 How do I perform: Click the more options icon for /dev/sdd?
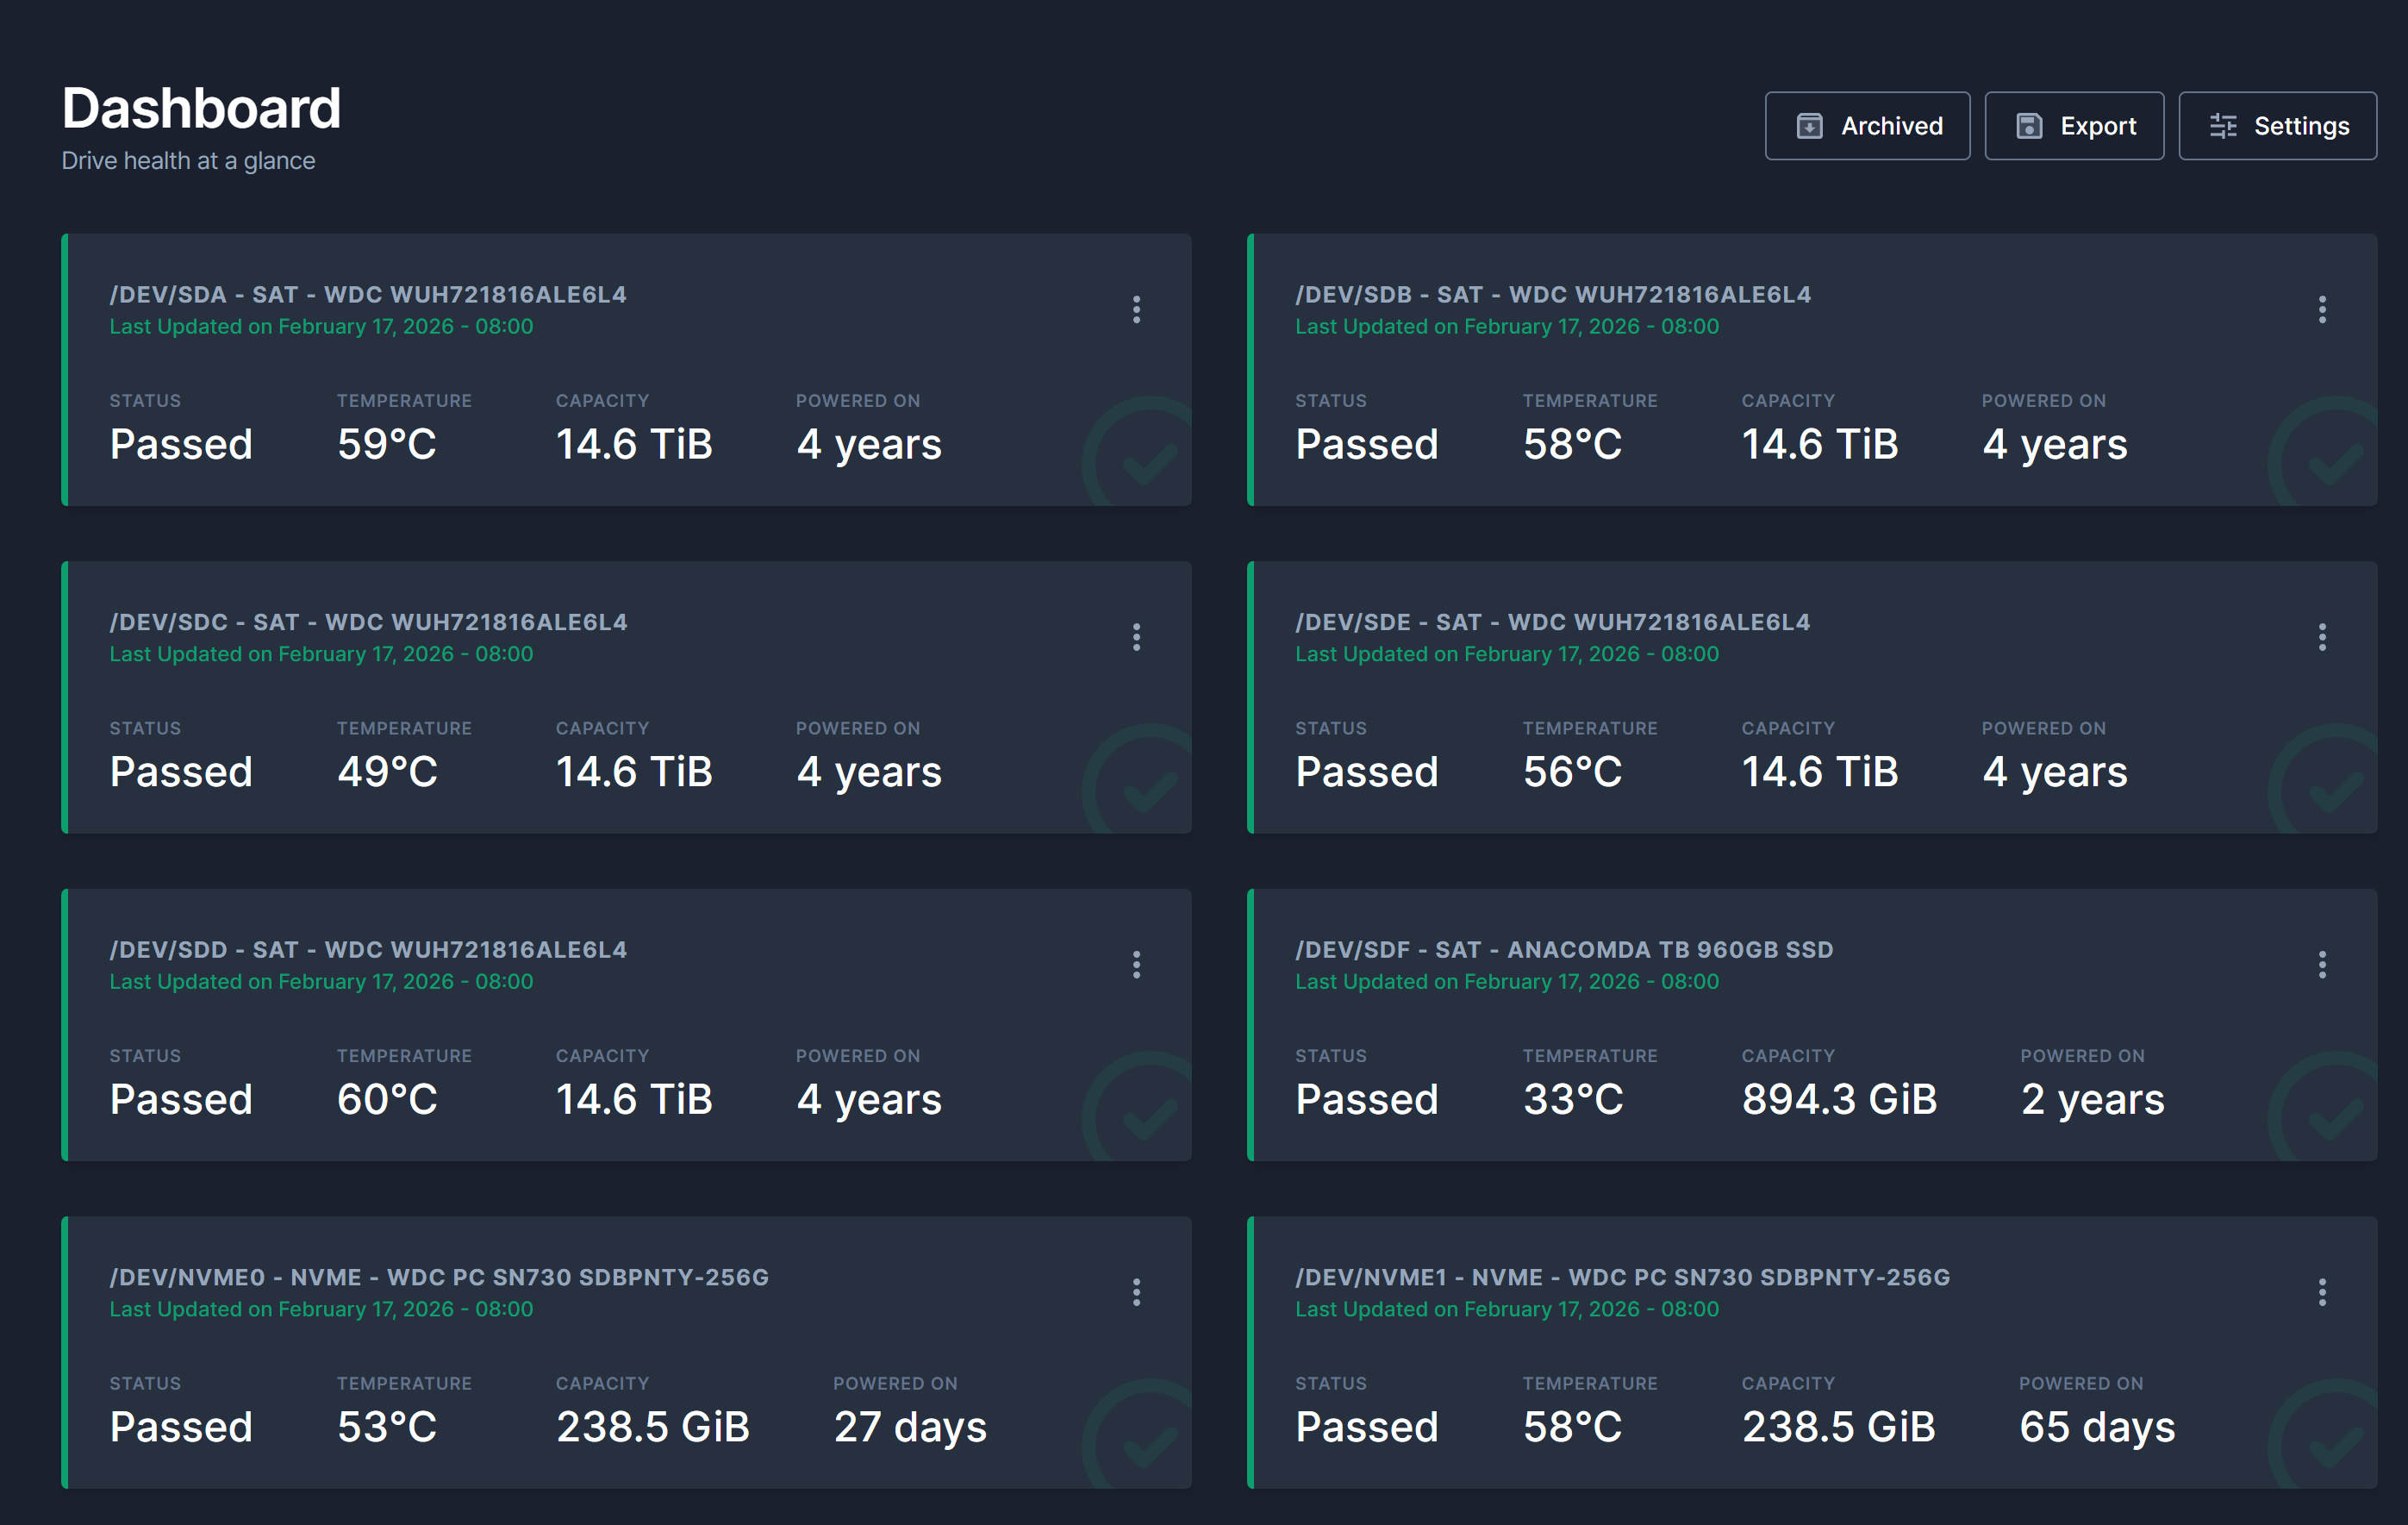(x=1136, y=965)
